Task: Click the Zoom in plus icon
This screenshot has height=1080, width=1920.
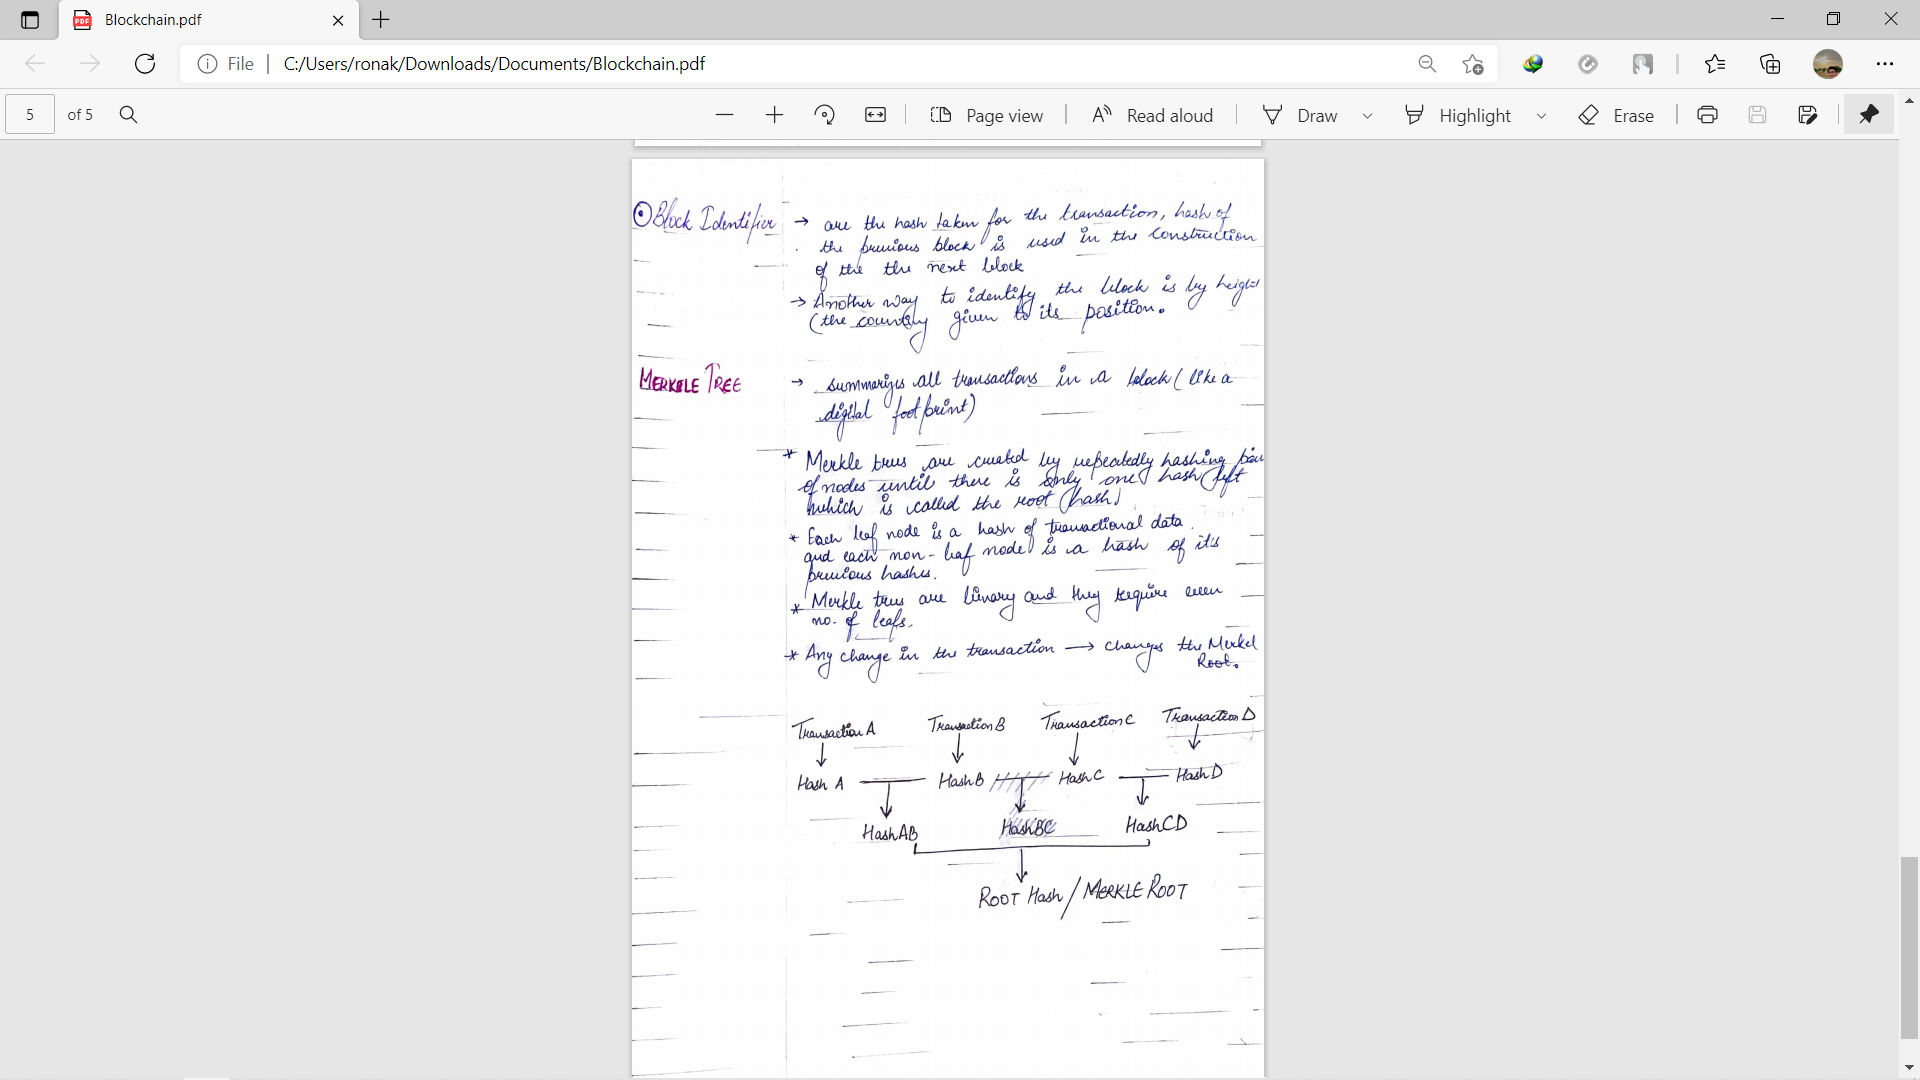Action: click(x=774, y=115)
